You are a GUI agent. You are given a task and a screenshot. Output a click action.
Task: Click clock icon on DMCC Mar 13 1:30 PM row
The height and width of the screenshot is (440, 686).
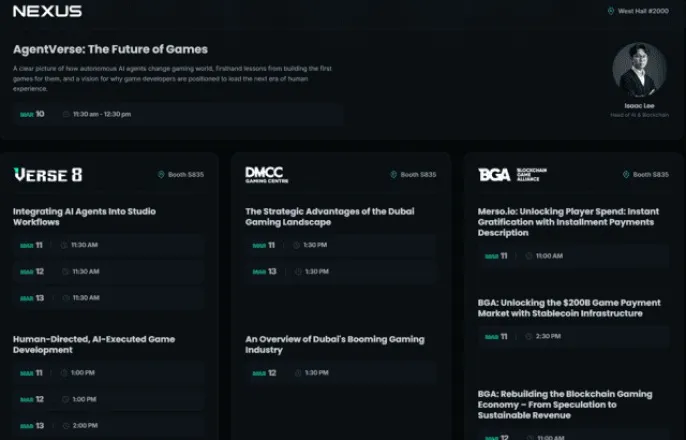click(298, 272)
